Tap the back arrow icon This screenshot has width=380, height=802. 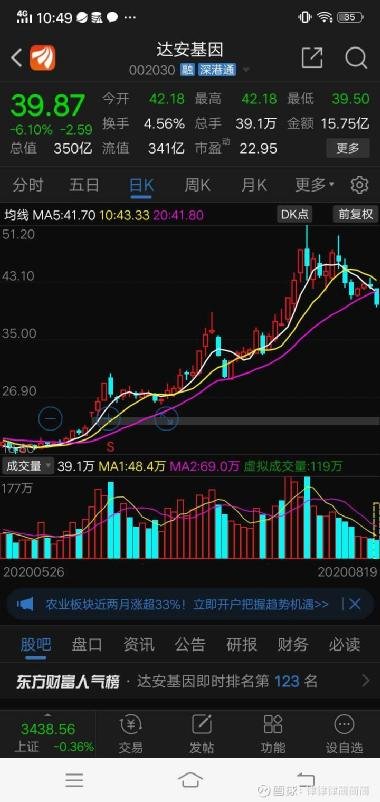16,58
